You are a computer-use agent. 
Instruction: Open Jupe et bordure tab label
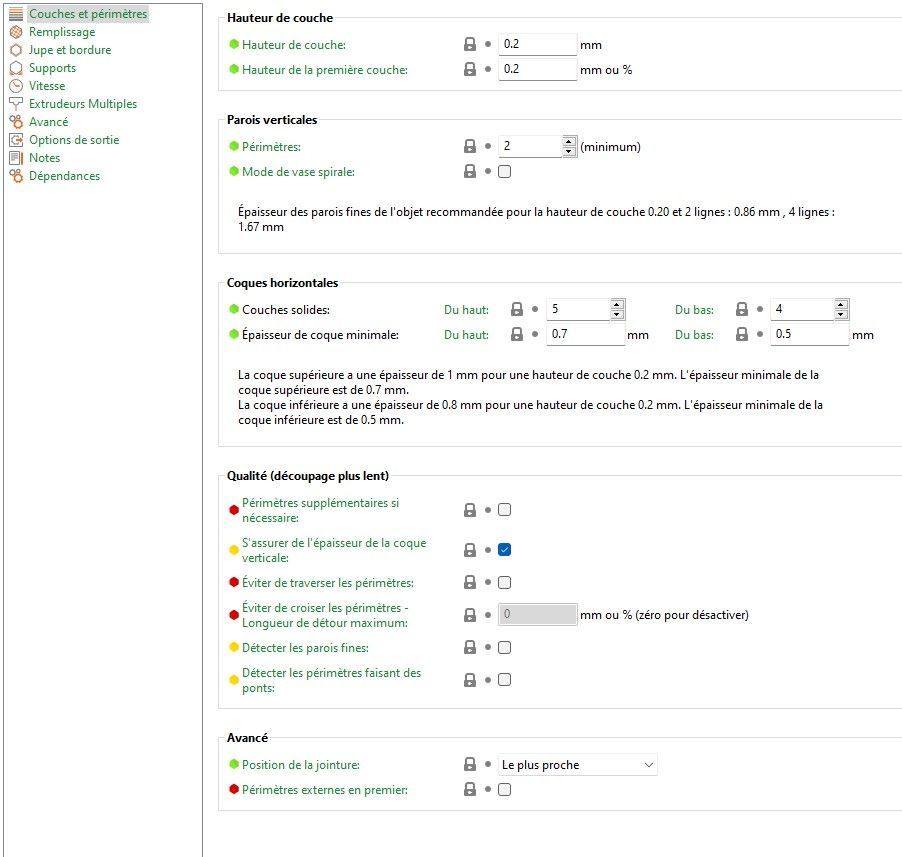coord(70,50)
